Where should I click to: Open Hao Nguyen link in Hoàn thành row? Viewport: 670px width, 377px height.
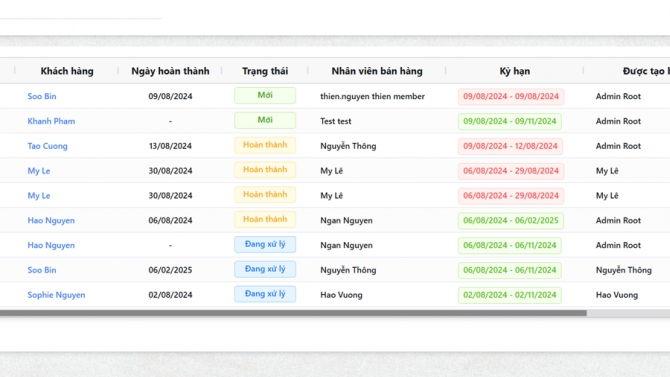(x=51, y=220)
